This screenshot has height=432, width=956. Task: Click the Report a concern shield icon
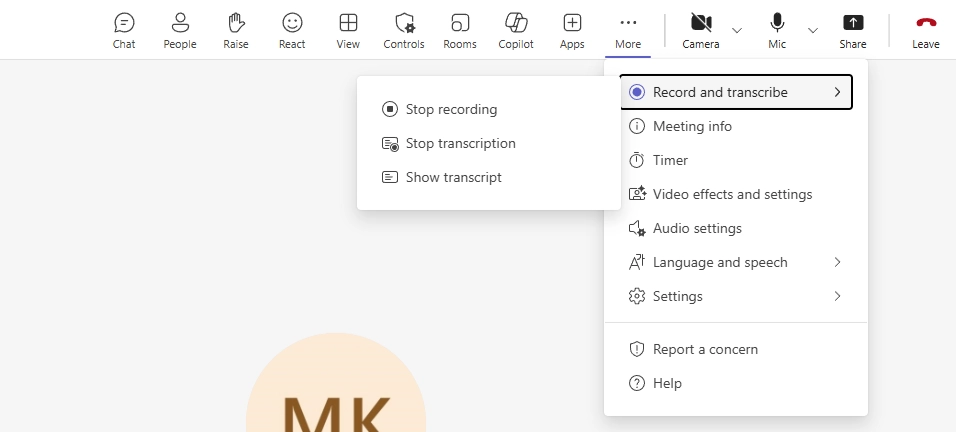(x=637, y=349)
